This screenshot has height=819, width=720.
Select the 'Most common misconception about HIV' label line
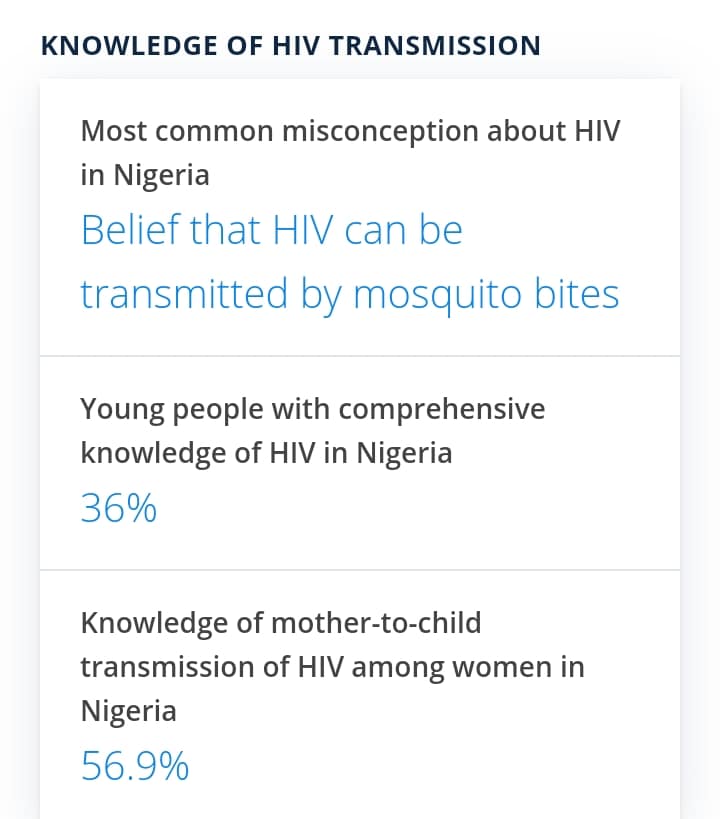[x=351, y=131]
